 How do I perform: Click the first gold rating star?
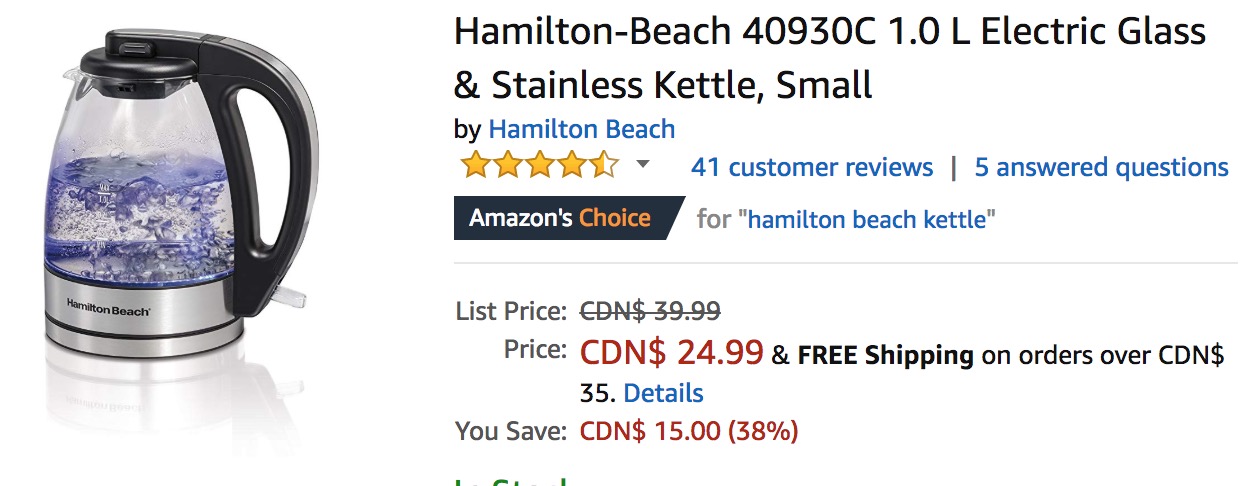(476, 166)
